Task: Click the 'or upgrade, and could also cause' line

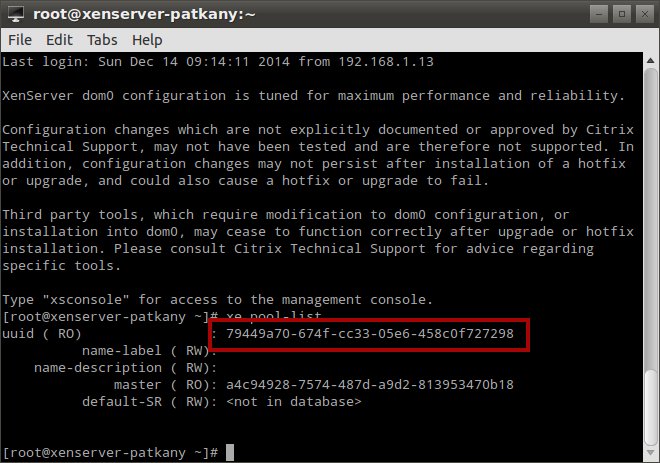Action: (x=245, y=181)
